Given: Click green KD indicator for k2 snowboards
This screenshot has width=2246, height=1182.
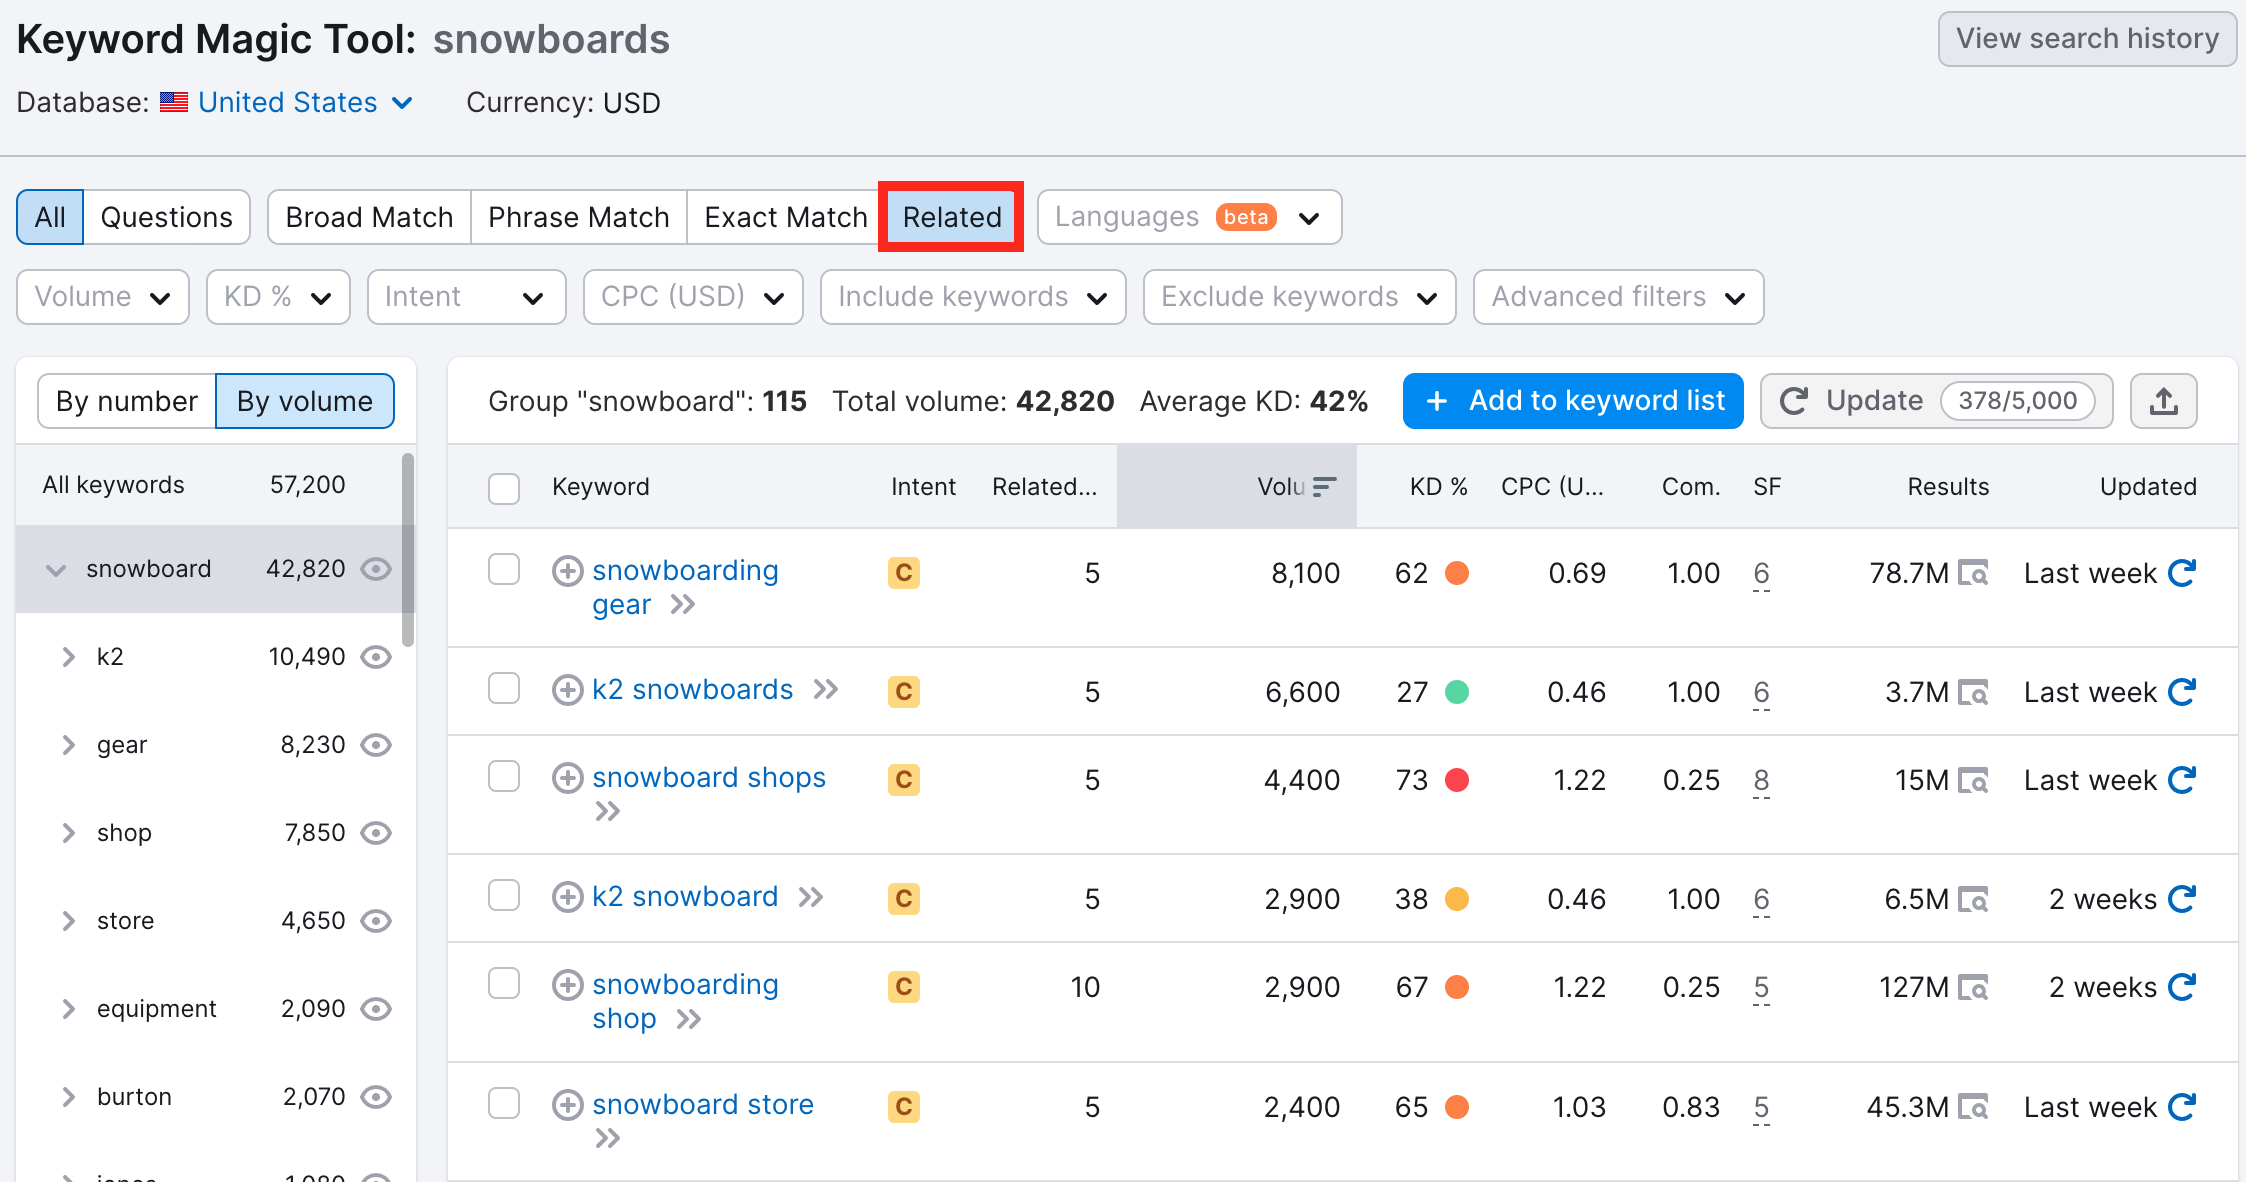Looking at the screenshot, I should tap(1457, 692).
